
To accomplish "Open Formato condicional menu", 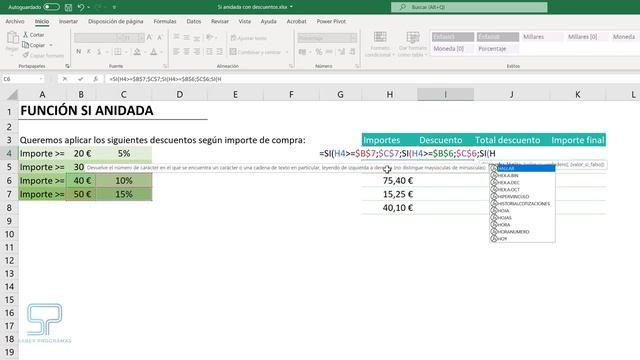I will click(380, 44).
